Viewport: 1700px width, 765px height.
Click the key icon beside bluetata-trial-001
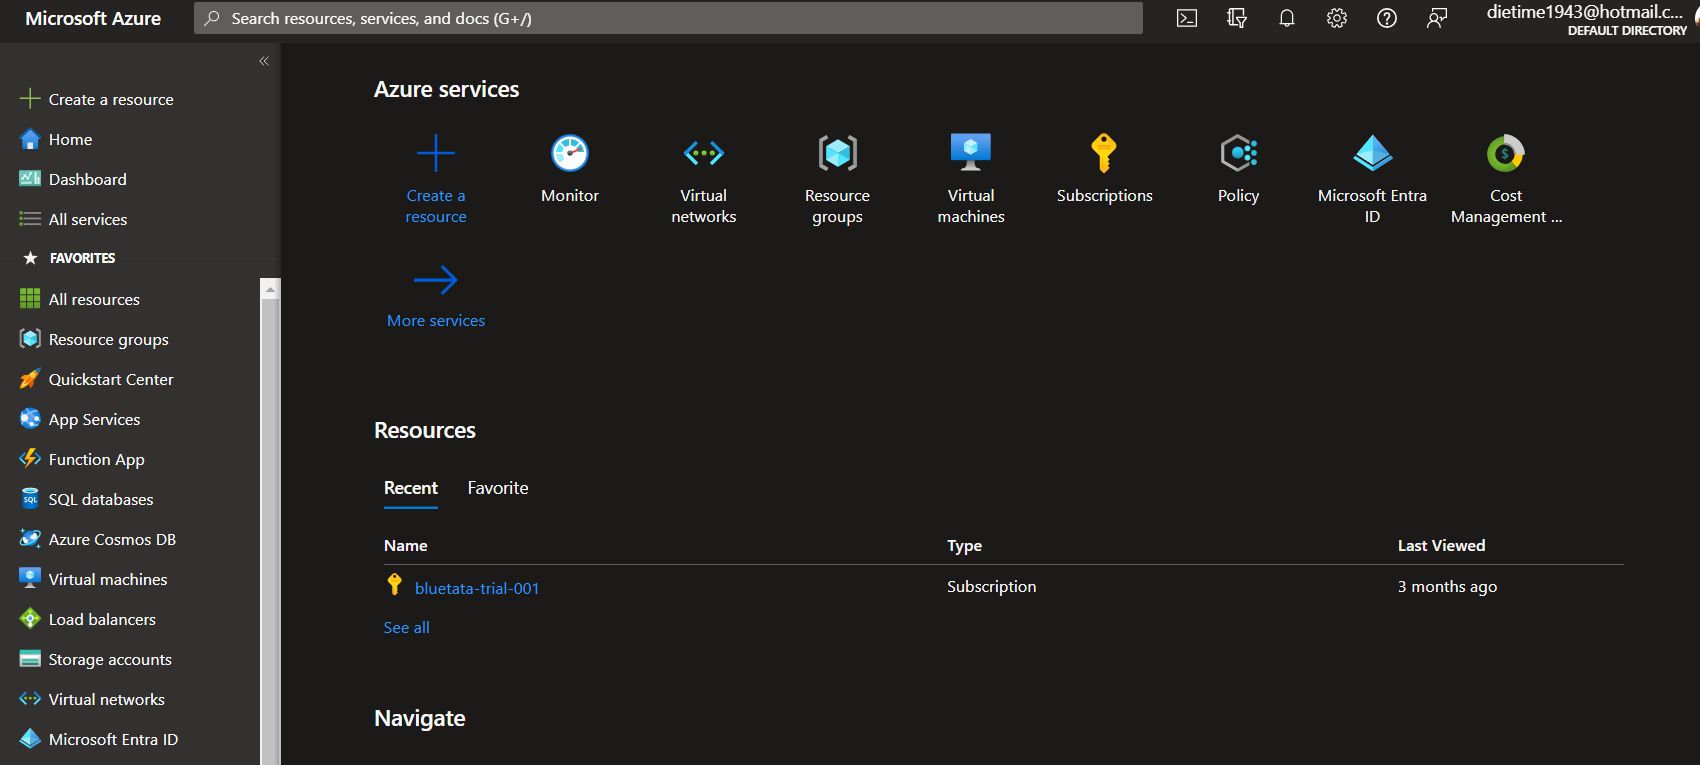click(395, 585)
